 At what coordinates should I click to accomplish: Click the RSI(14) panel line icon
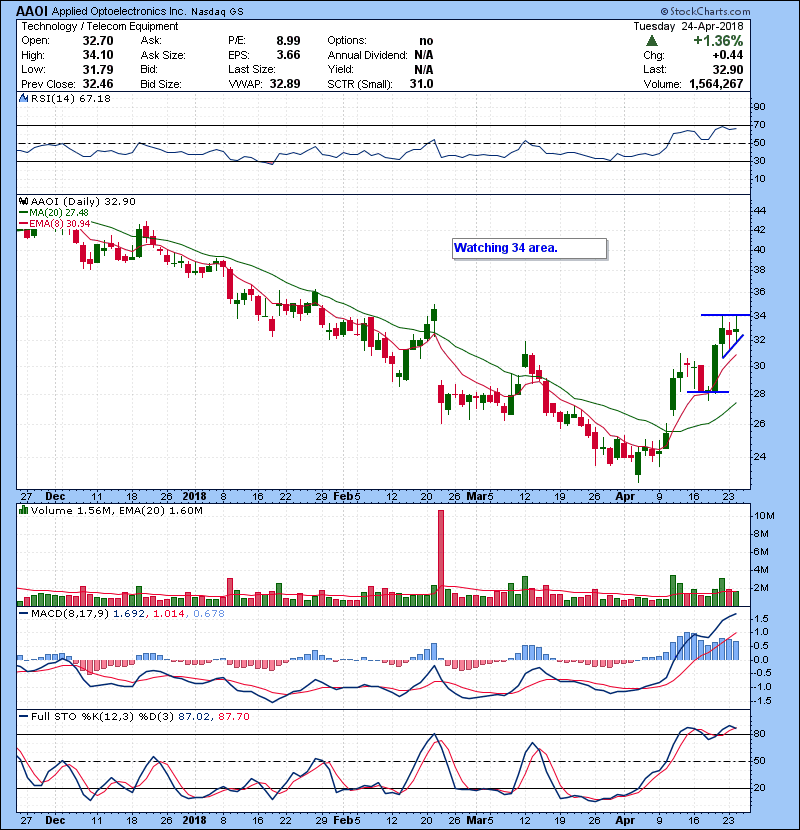(x=23, y=98)
